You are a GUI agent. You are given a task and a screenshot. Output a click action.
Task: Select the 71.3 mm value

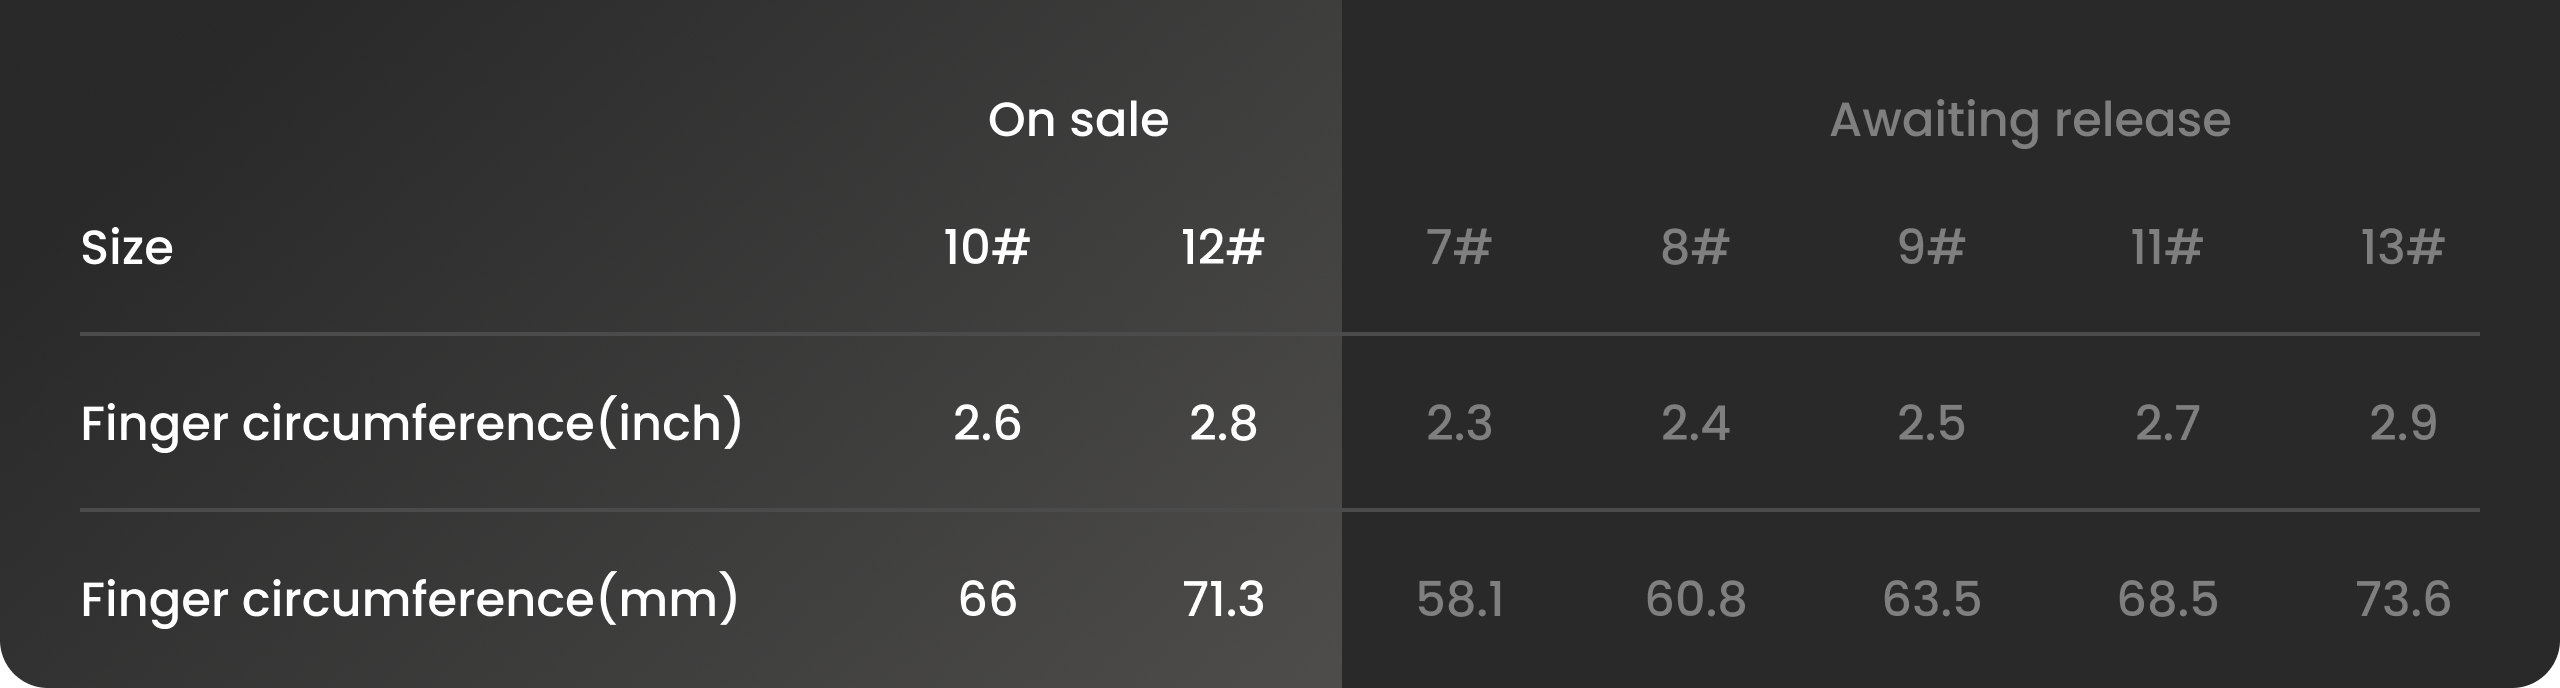coord(1223,599)
